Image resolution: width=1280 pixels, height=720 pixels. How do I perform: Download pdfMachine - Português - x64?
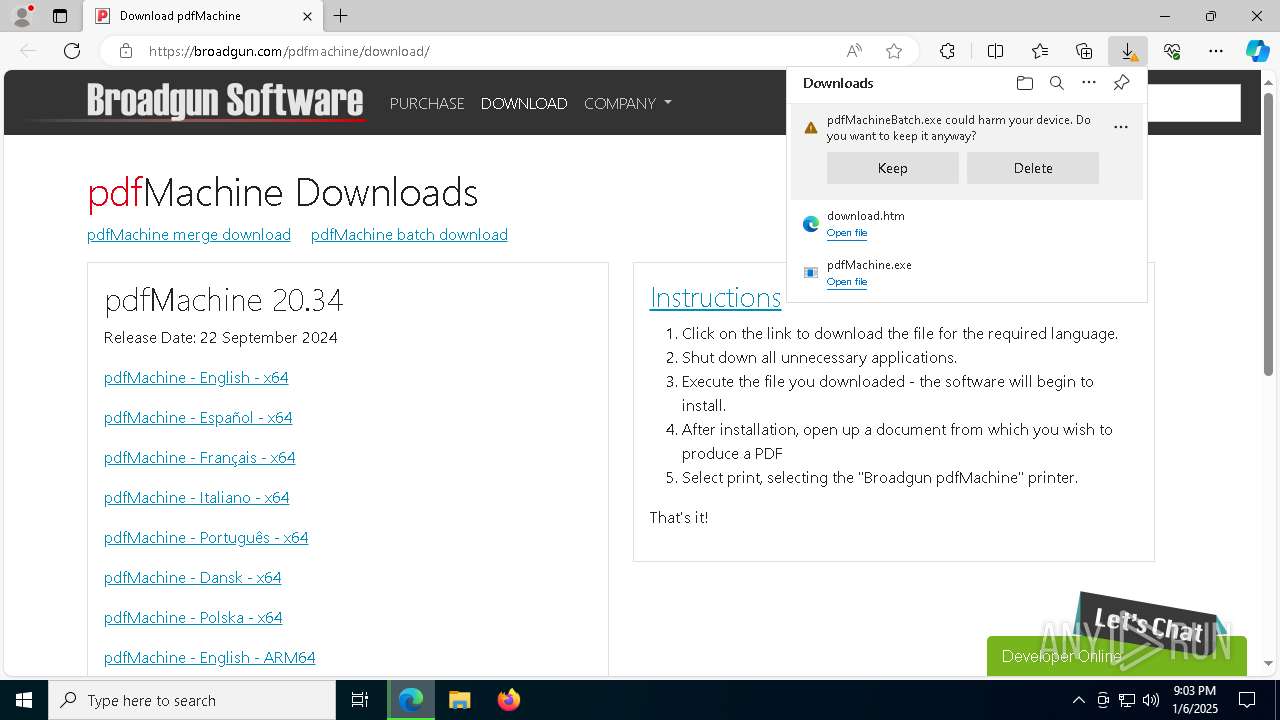click(206, 537)
